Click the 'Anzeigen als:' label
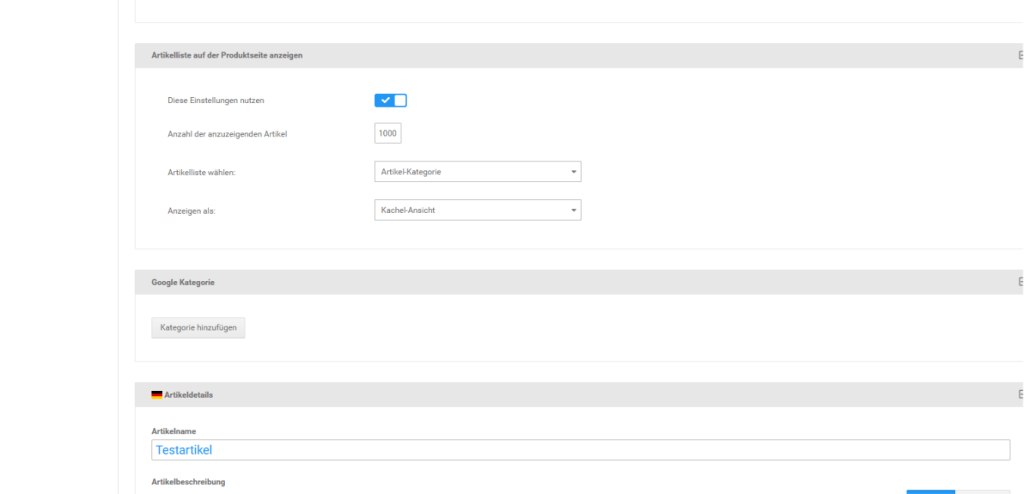This screenshot has width=1024, height=494. (x=191, y=212)
